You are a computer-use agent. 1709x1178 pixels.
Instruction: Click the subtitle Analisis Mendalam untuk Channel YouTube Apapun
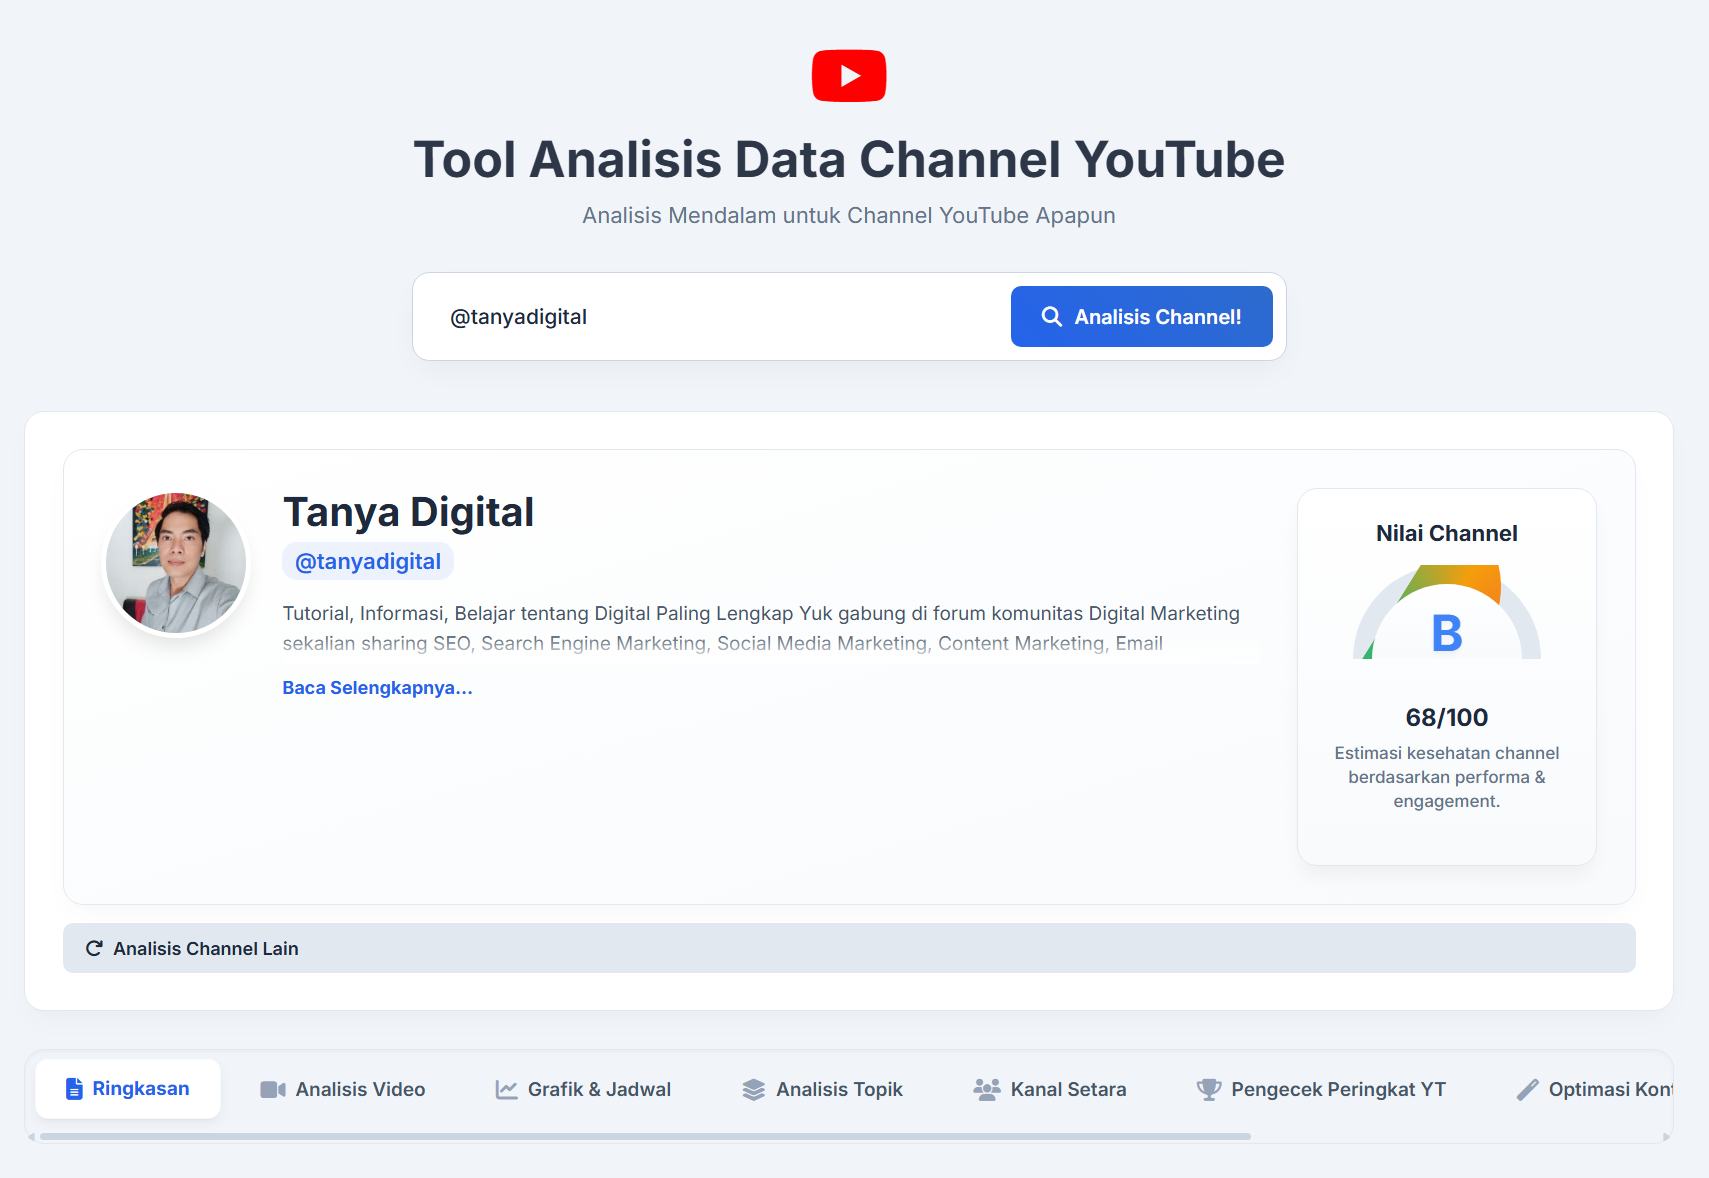tap(849, 215)
